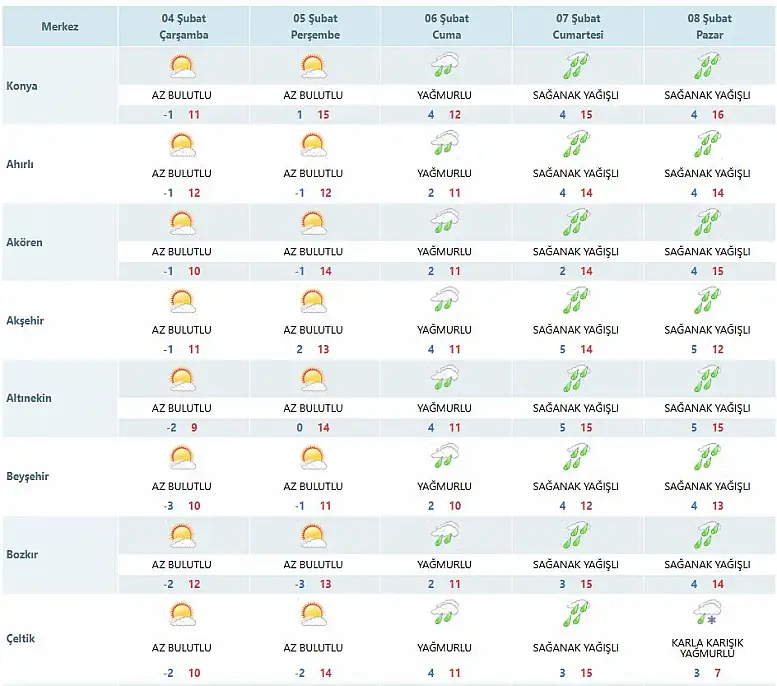This screenshot has height=686, width=777.
Task: Click Akören's sun icon for 05 Şubat
Action: pyautogui.click(x=313, y=223)
